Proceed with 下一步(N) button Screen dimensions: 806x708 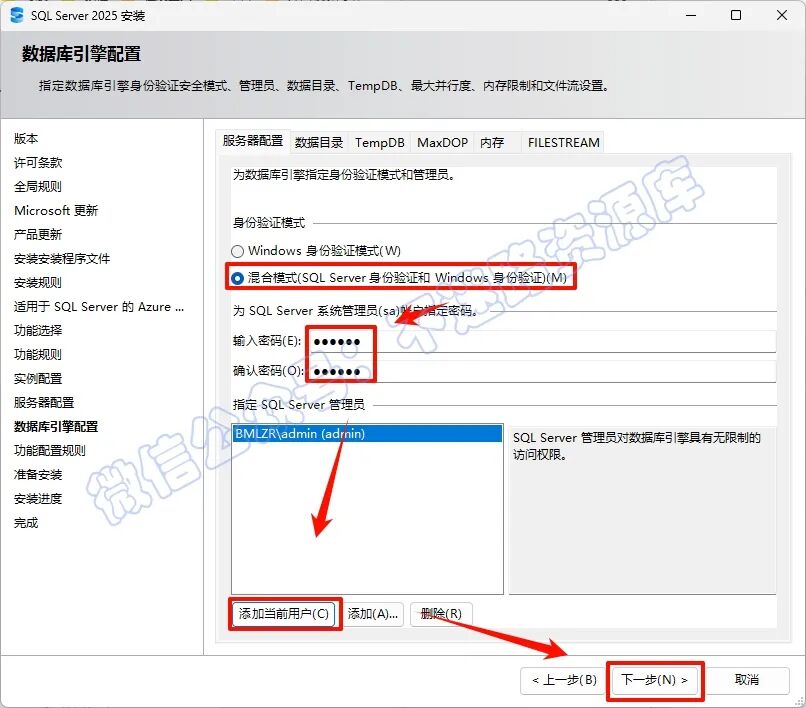[x=654, y=680]
